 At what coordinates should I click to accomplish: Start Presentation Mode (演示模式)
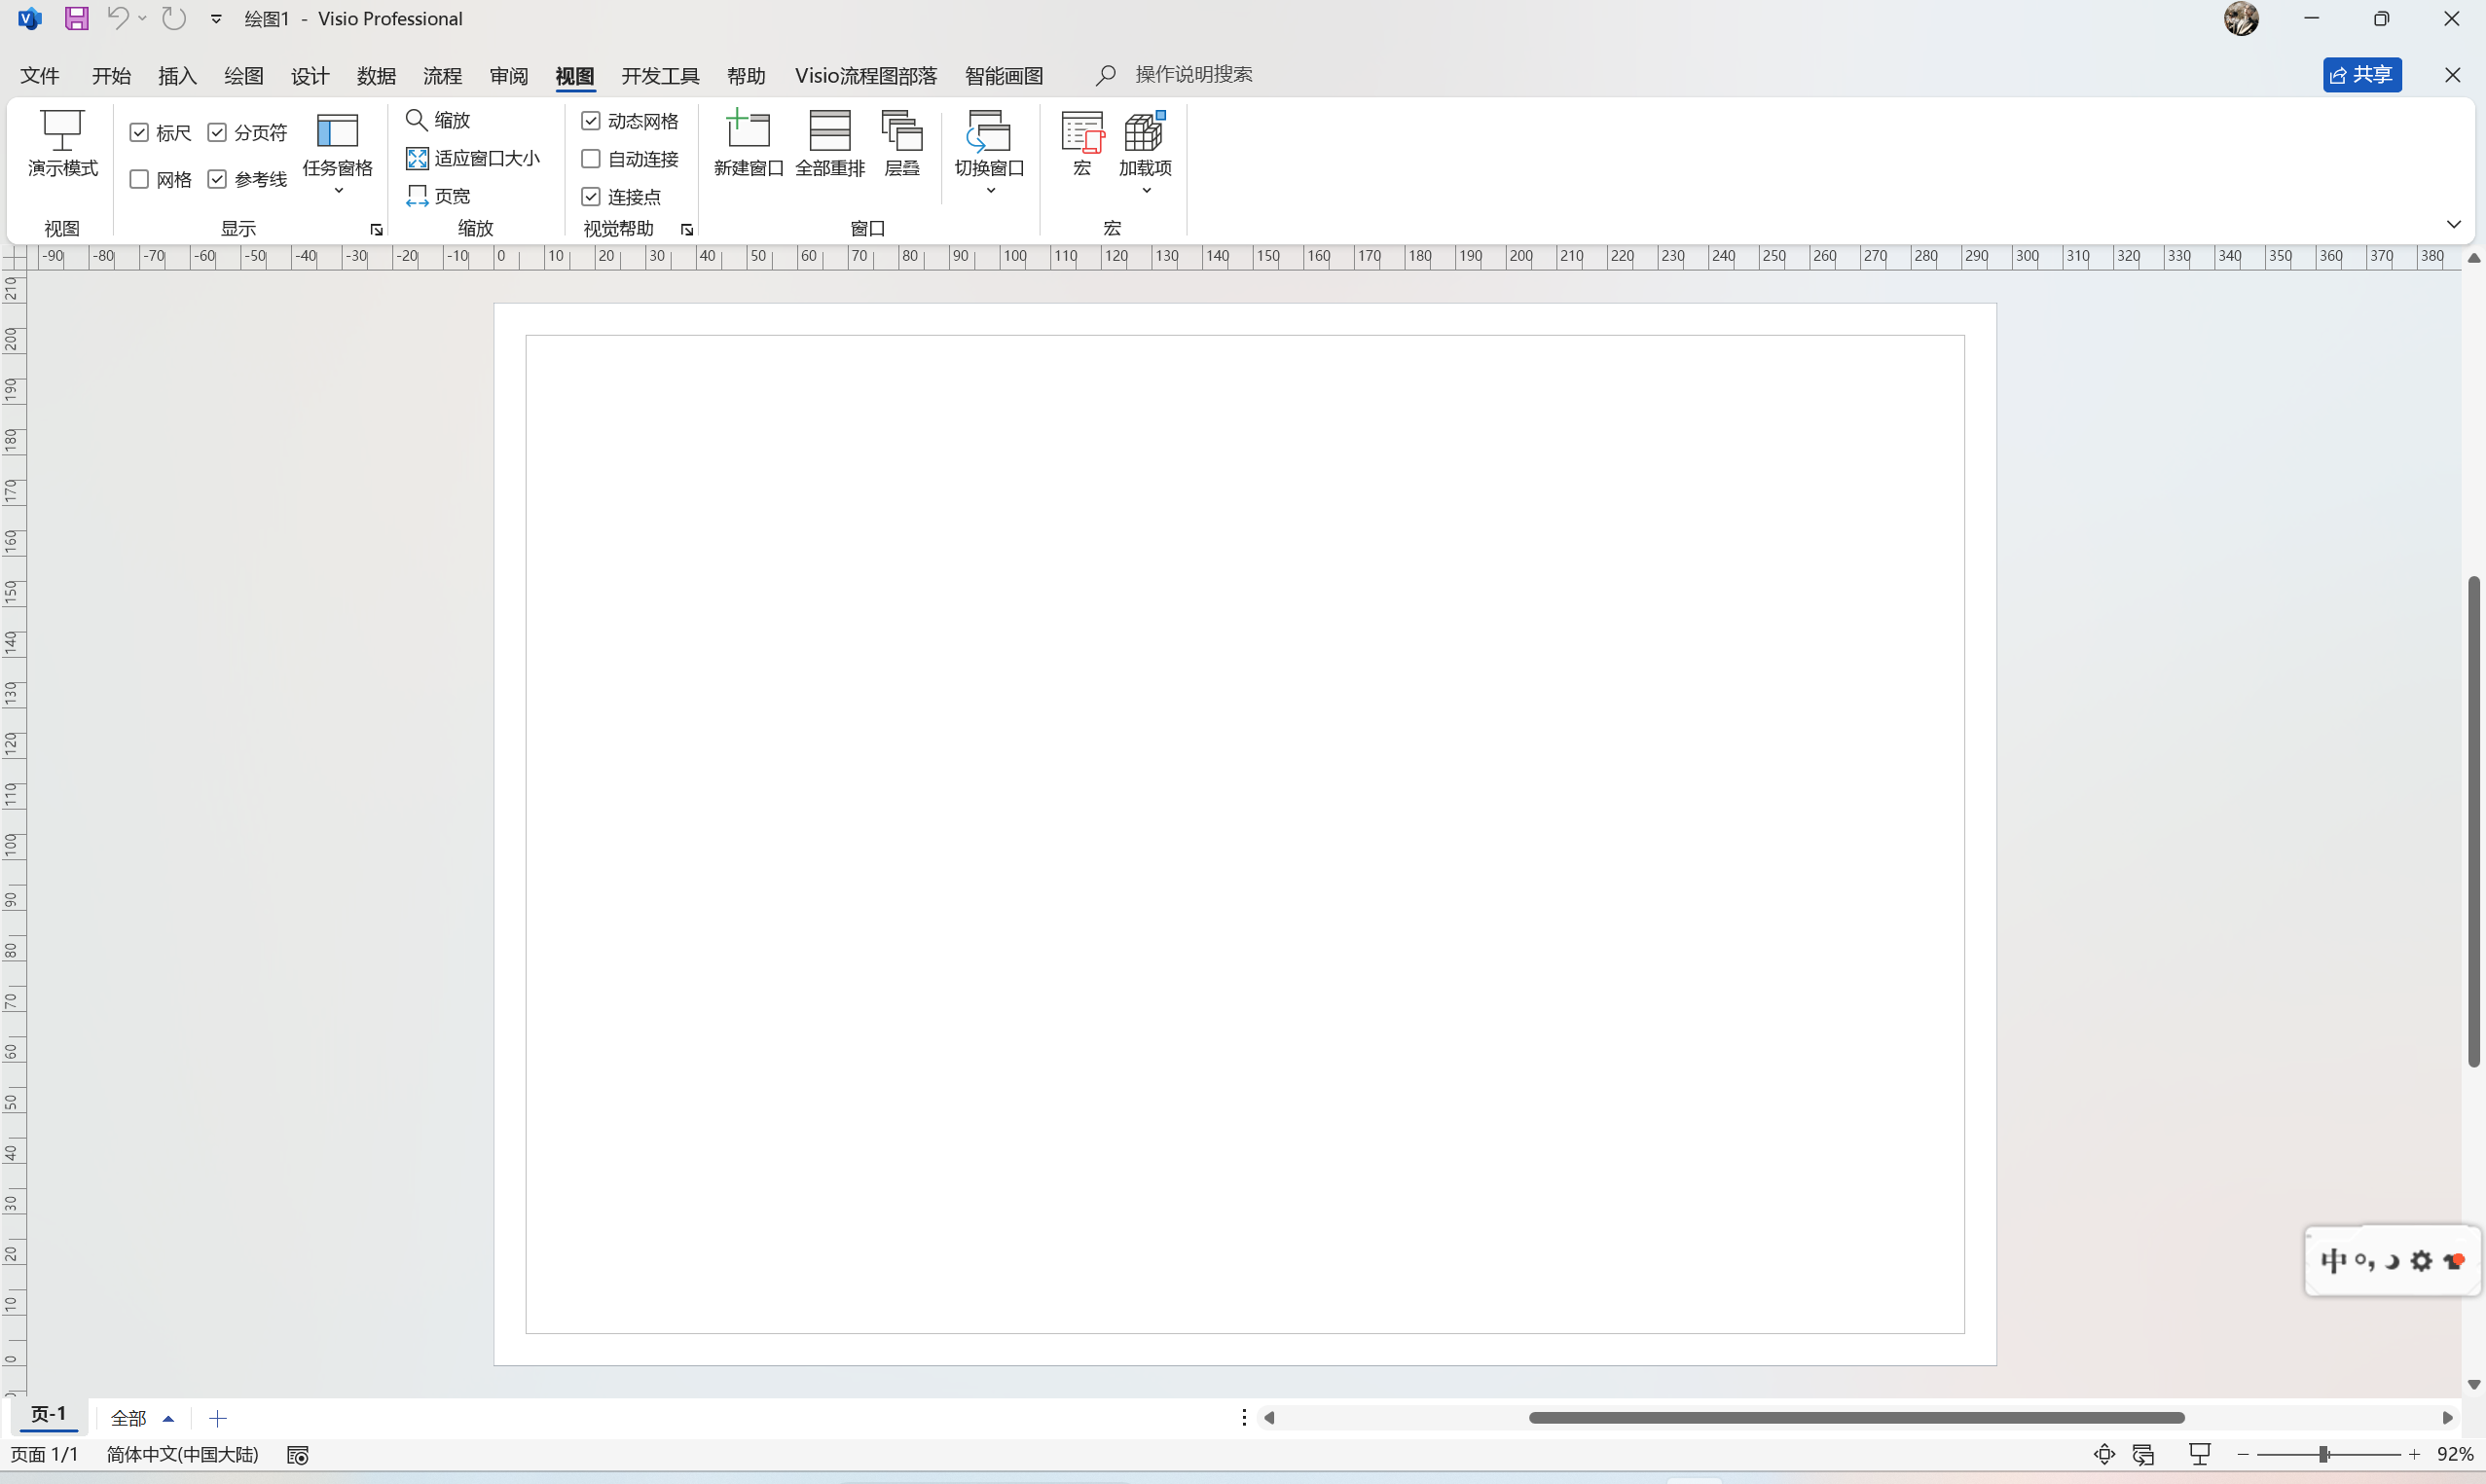coord(62,144)
